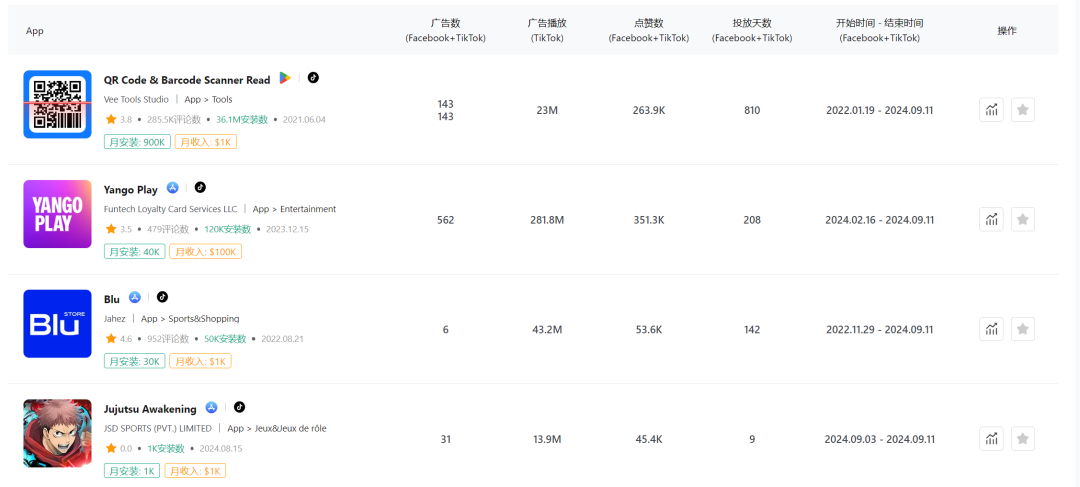Click the App column header

click(x=34, y=31)
